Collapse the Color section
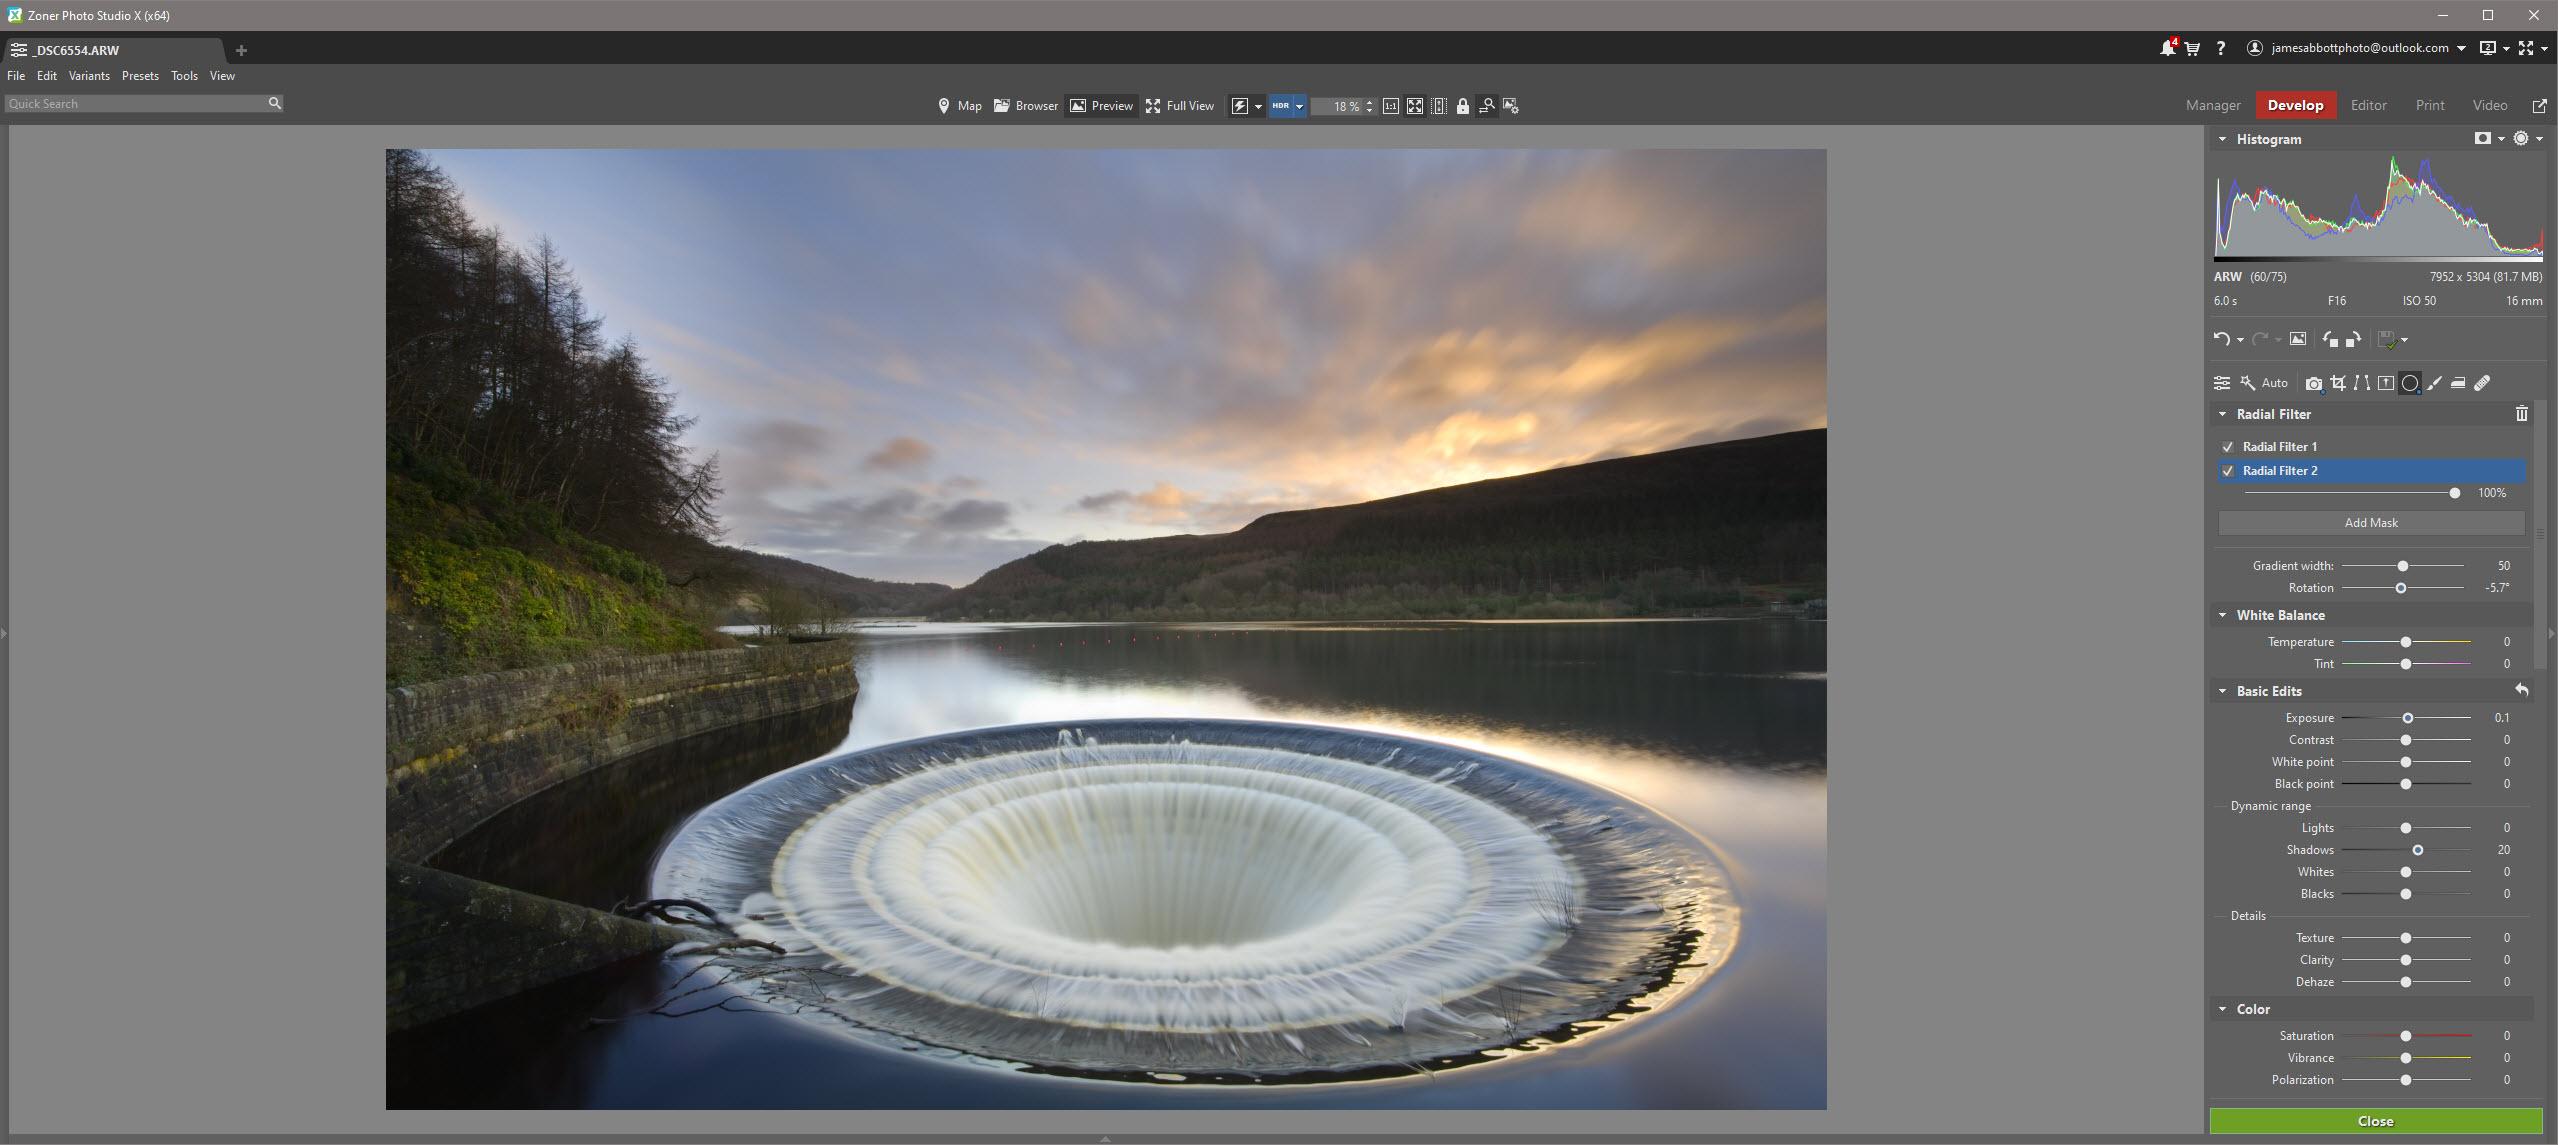2558x1145 pixels. tap(2223, 1009)
